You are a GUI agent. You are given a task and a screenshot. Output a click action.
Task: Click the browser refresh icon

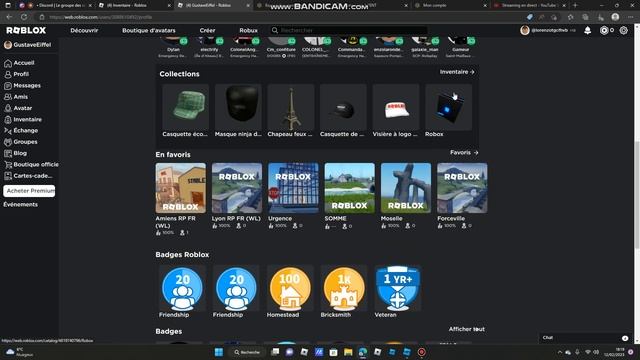click(24, 17)
